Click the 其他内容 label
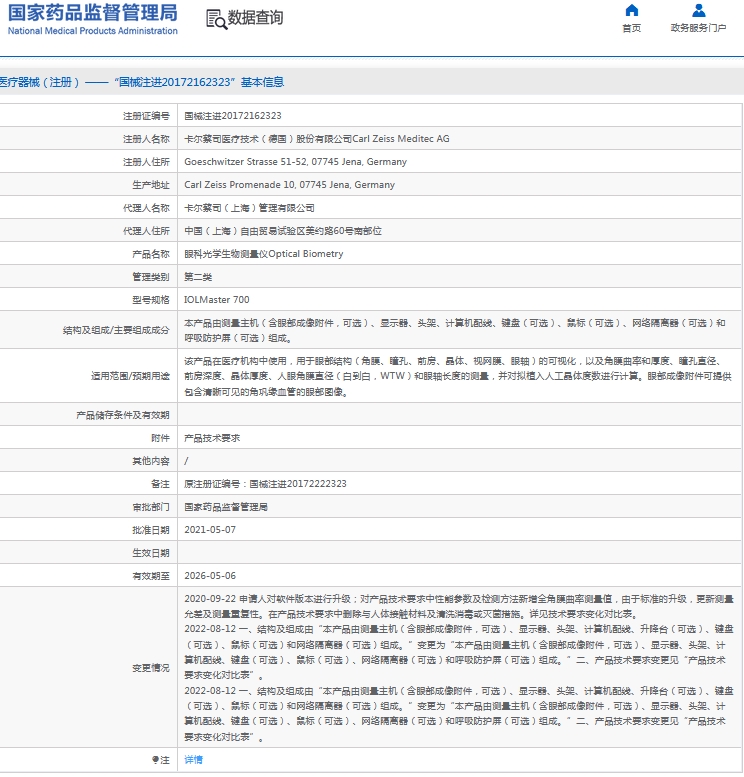 [x=151, y=461]
